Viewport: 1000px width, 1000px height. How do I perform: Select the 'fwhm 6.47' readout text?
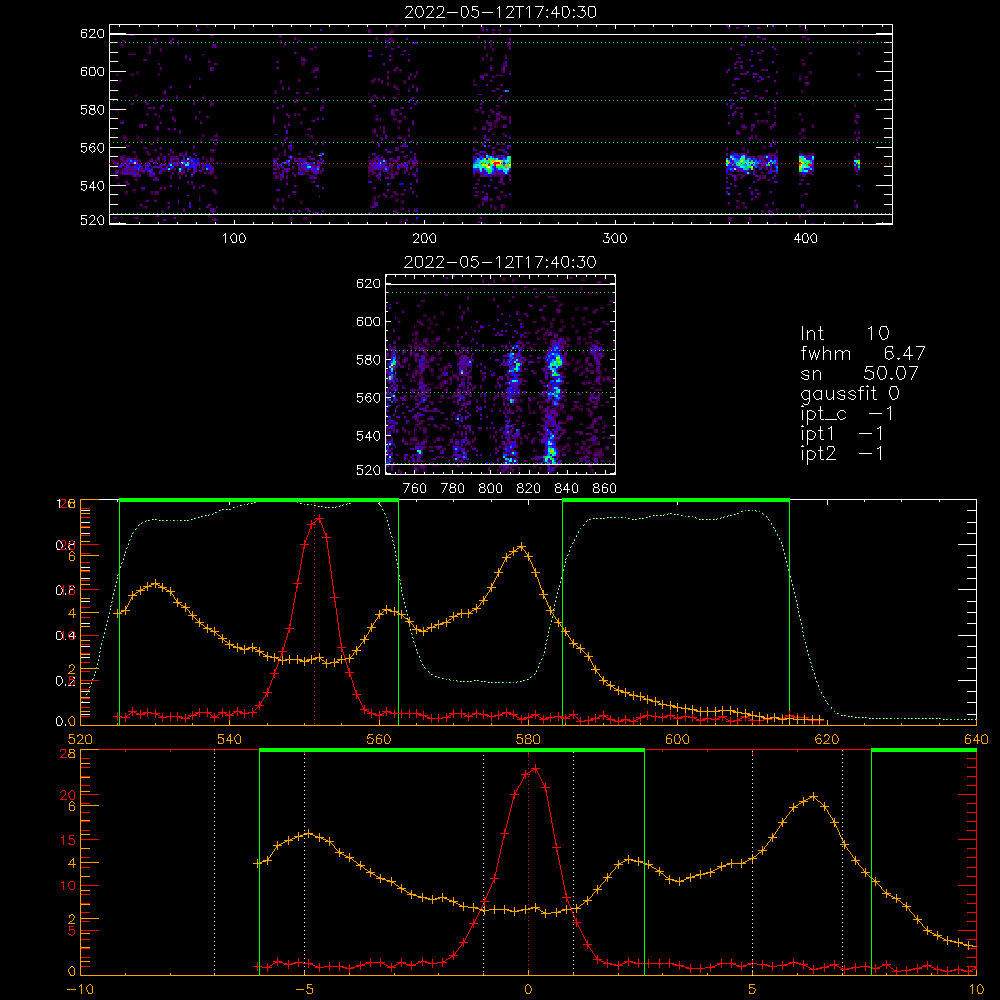tap(862, 353)
